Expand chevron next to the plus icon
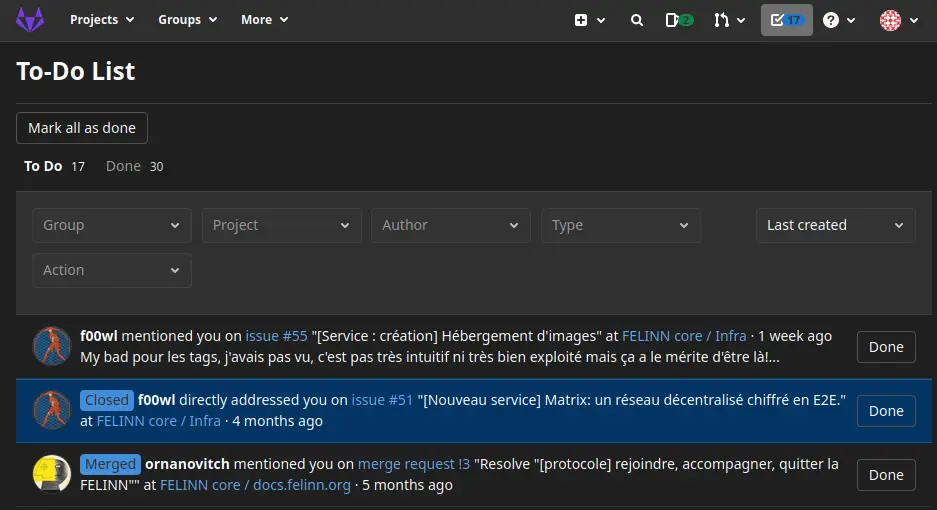 (x=601, y=20)
